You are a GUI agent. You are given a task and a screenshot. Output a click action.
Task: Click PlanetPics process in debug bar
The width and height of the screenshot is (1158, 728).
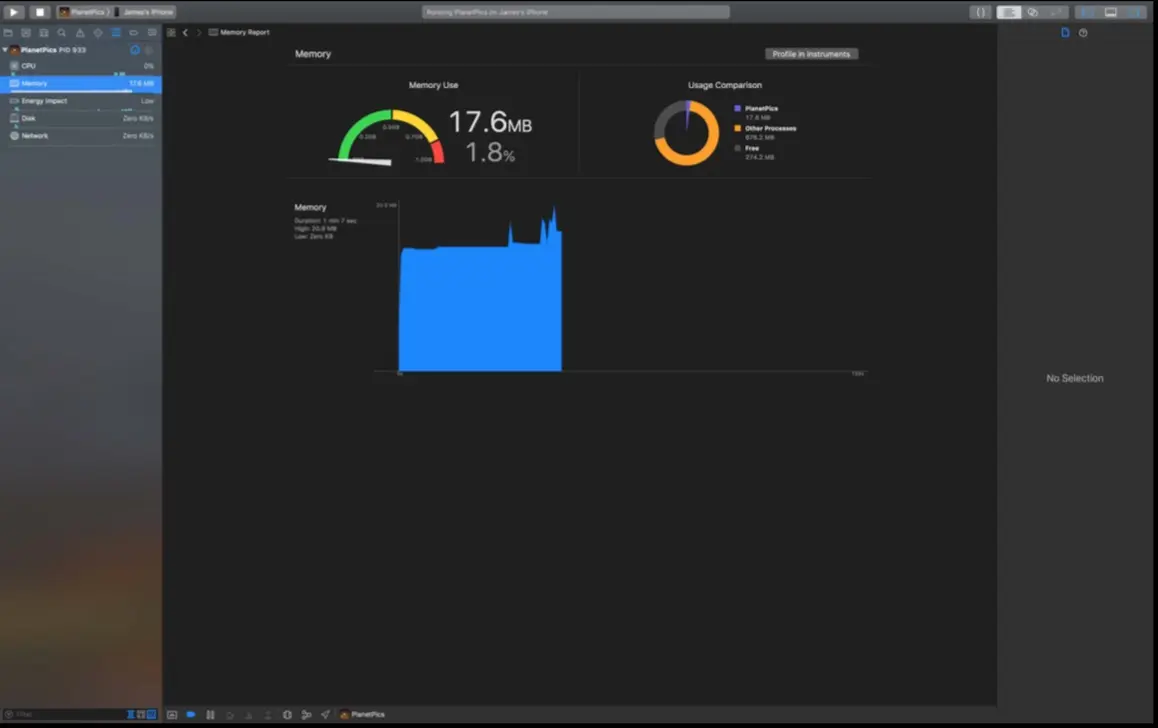(x=363, y=714)
